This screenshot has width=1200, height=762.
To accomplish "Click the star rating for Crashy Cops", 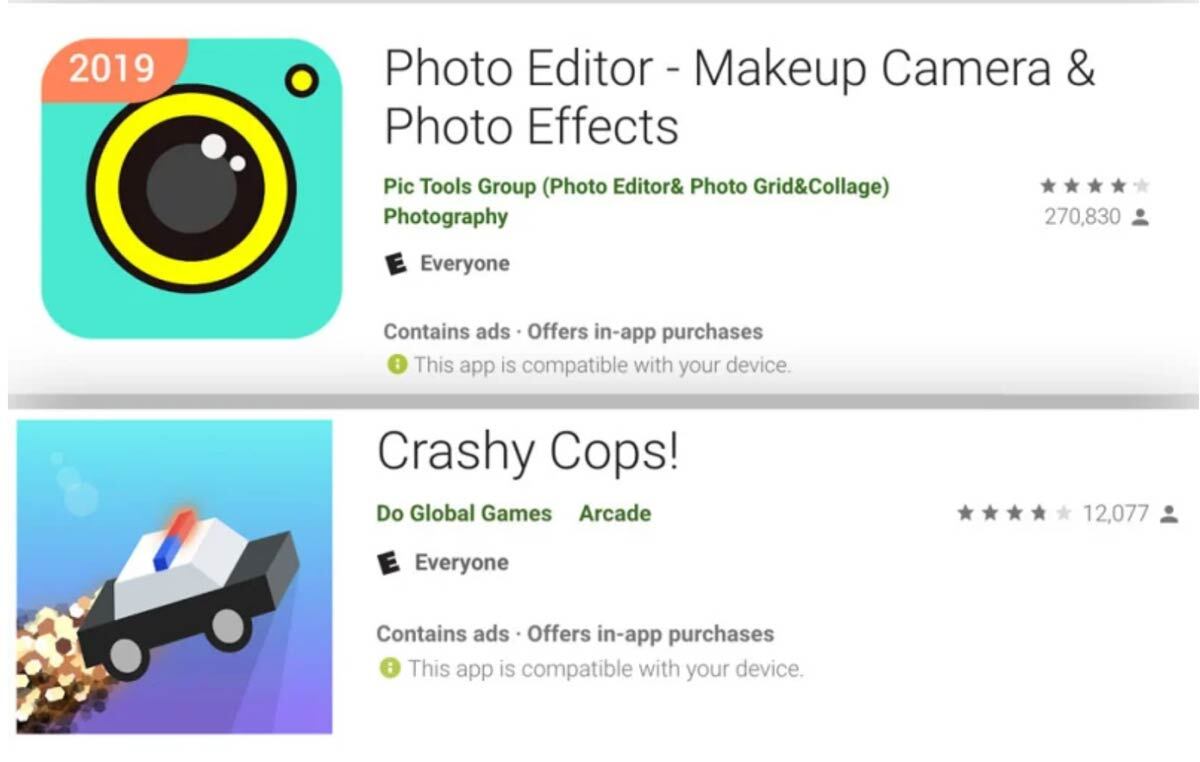I will (x=1014, y=514).
